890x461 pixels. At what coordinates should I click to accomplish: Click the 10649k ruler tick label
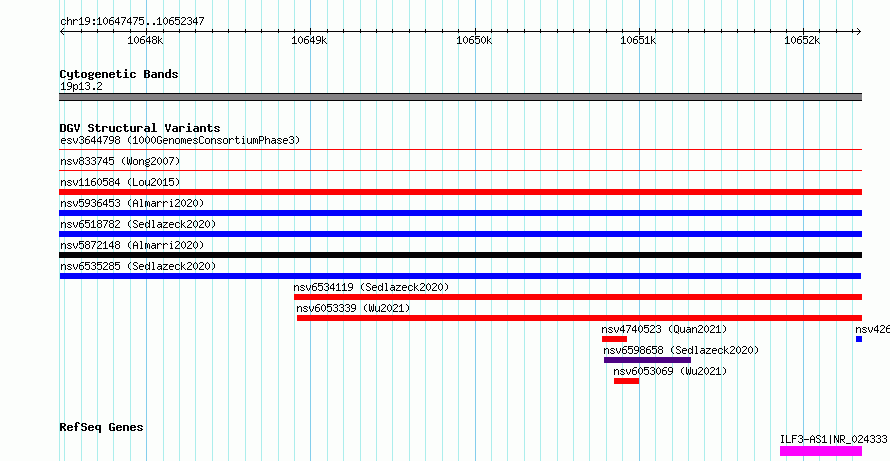tap(309, 40)
